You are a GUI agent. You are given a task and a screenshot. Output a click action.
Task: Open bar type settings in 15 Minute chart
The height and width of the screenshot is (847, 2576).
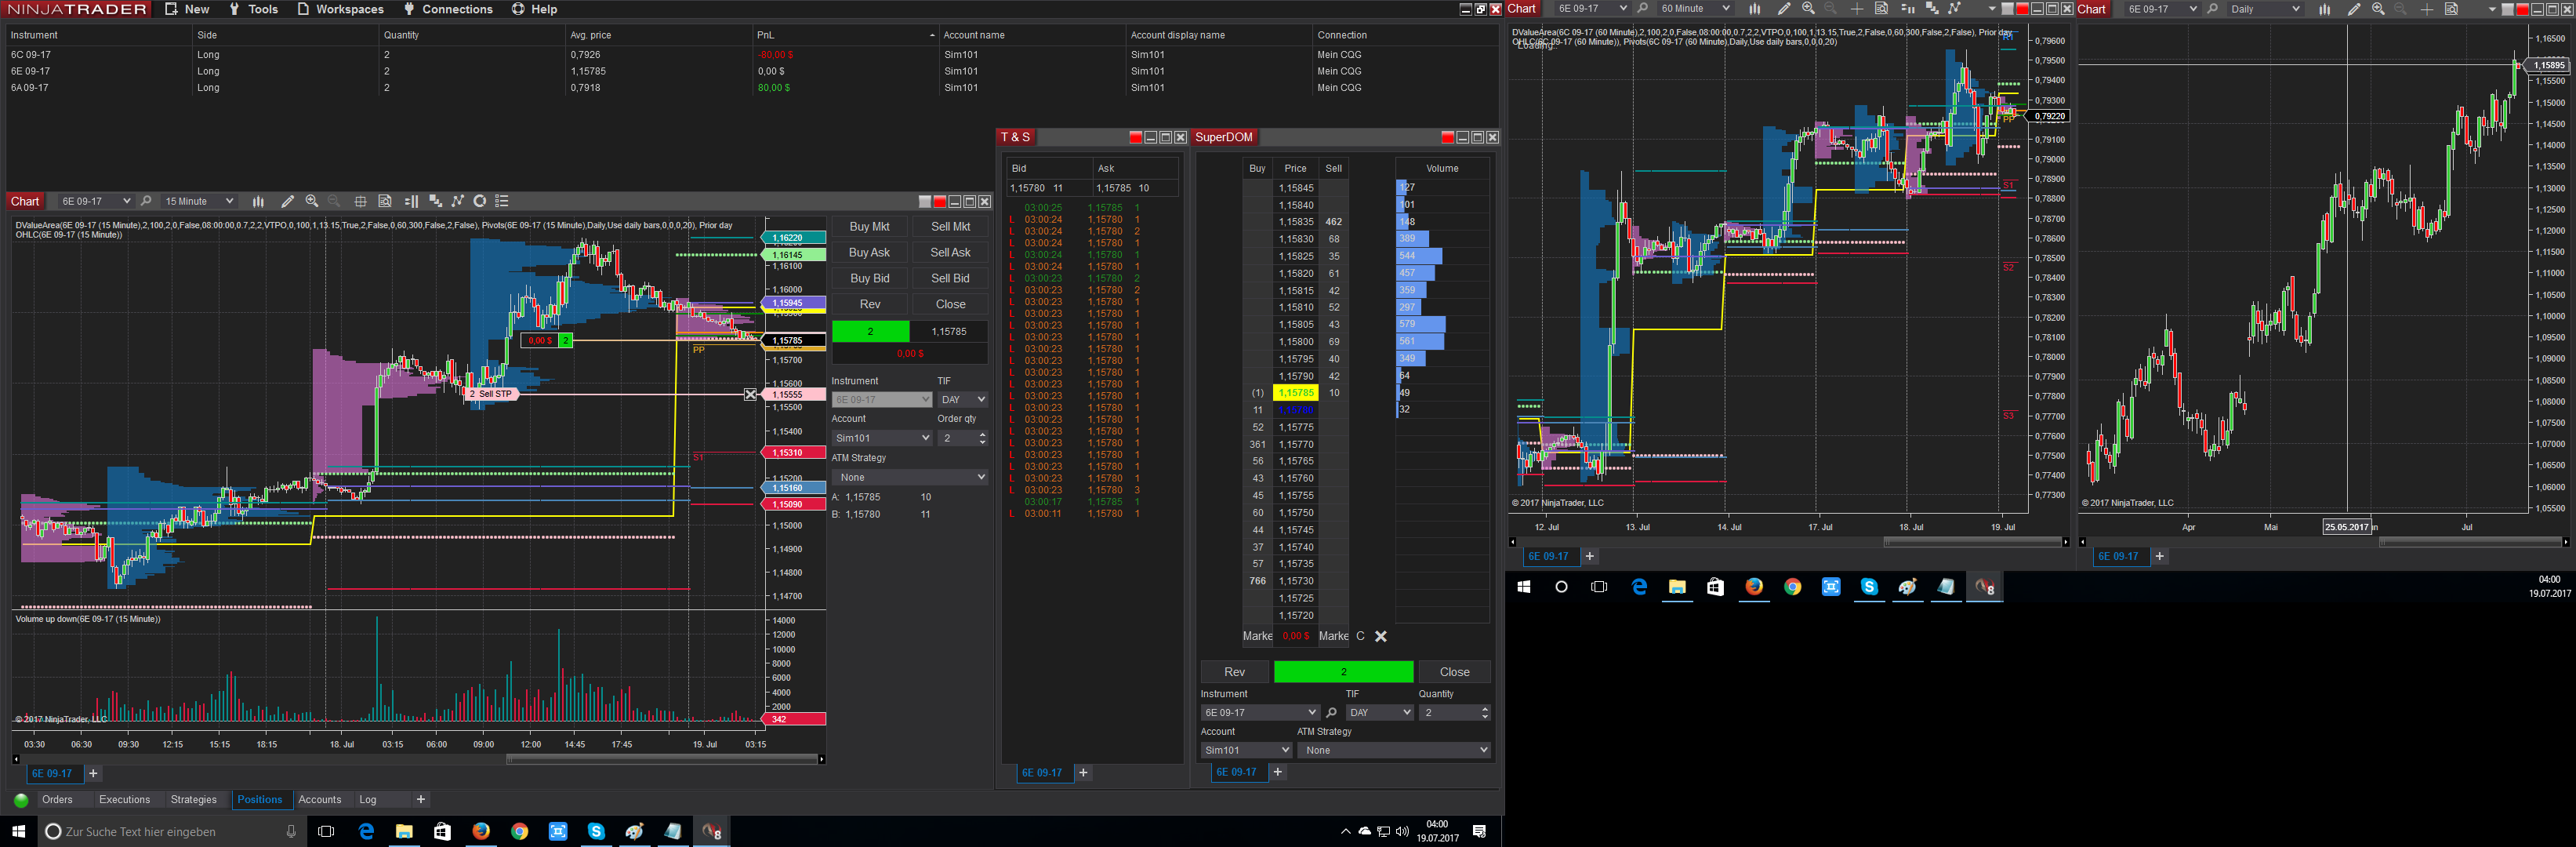258,201
